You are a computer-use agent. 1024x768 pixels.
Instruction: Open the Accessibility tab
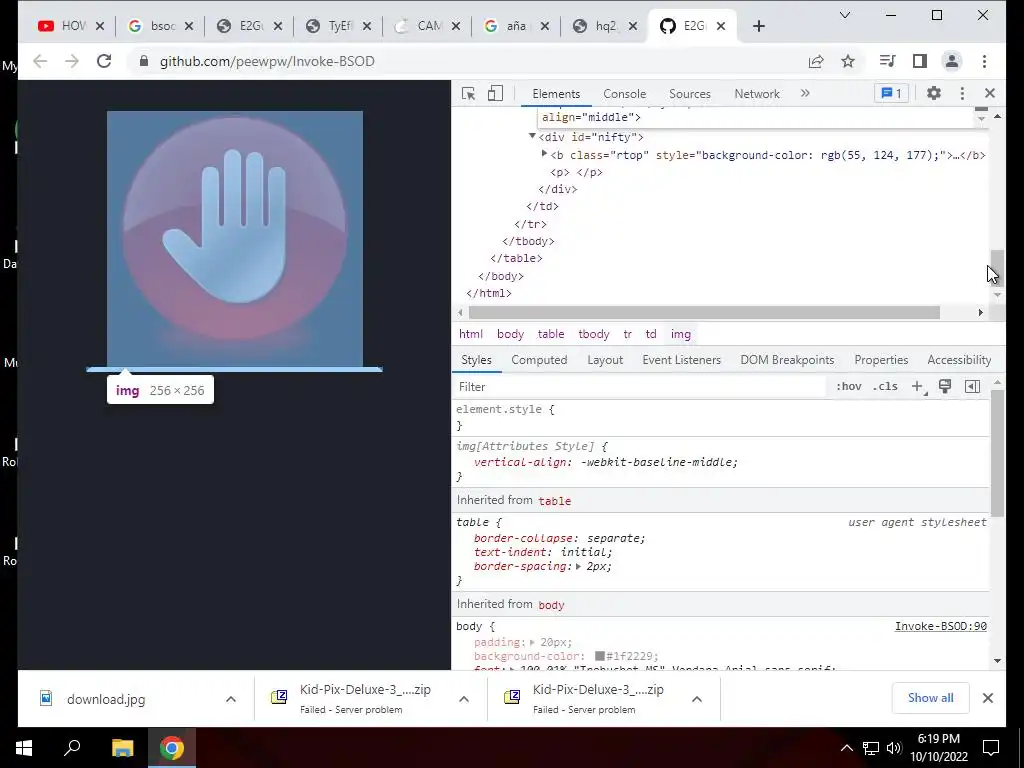point(959,360)
